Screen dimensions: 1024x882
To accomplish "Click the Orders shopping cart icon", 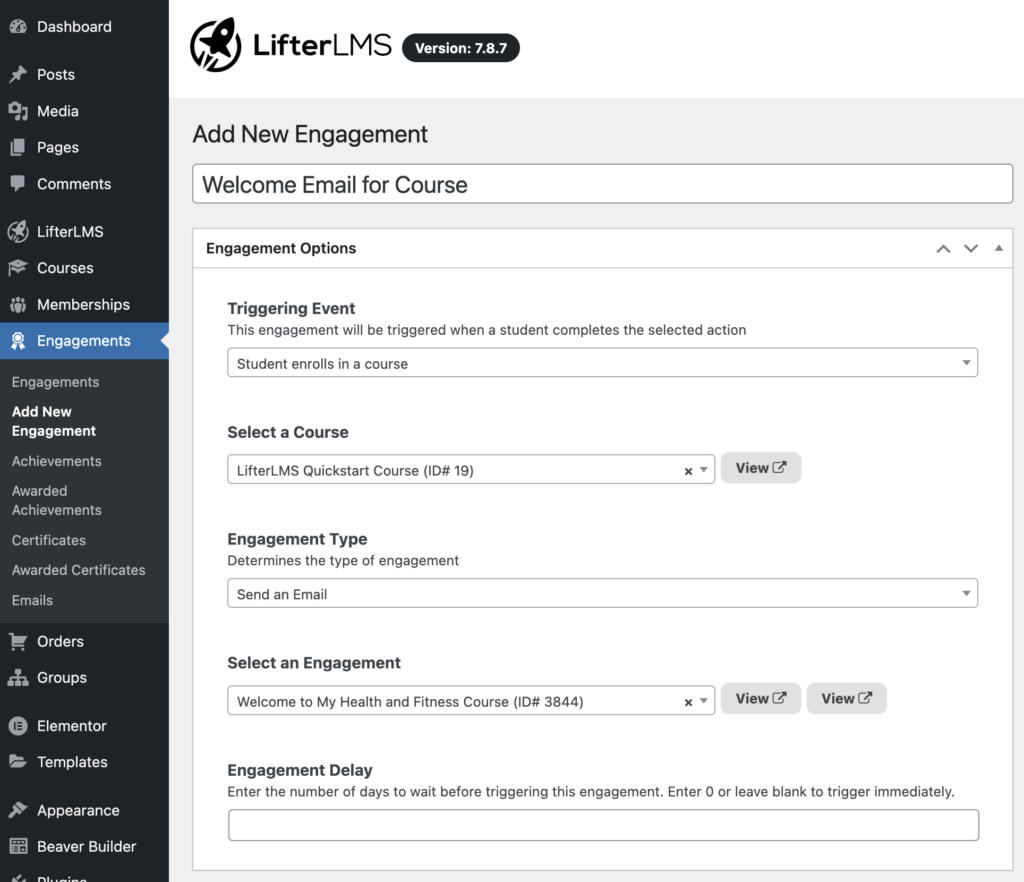I will (18, 642).
